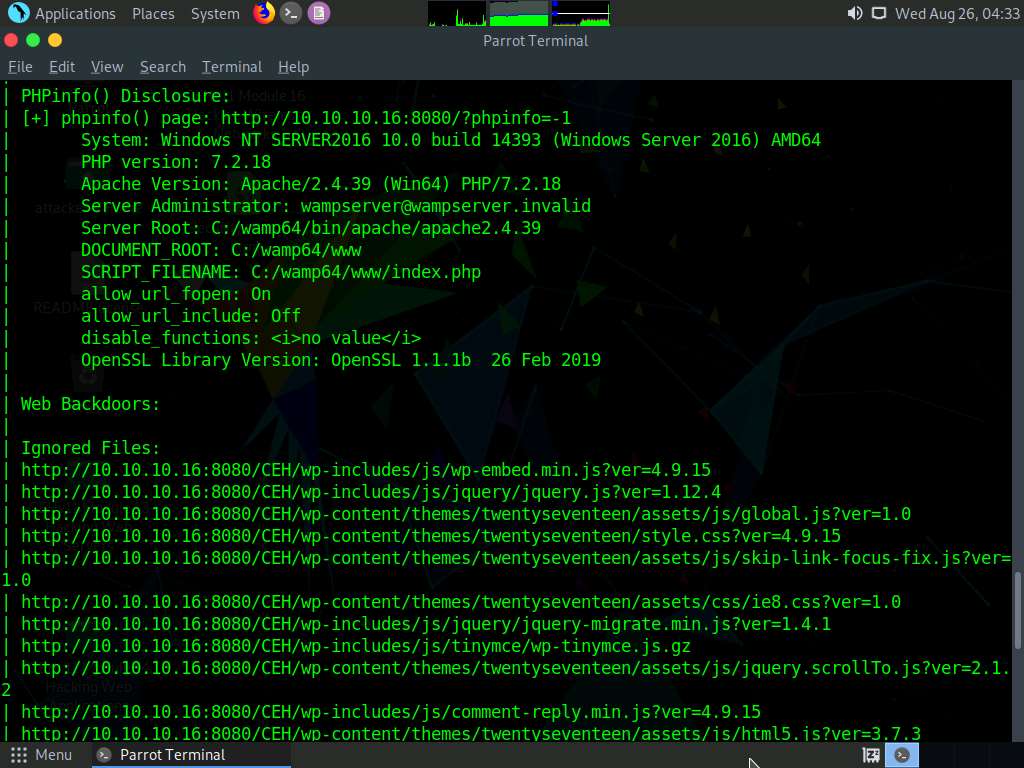Click the wp-tinymce.js.gz URL line
Screen dimensions: 1024x768
tap(356, 646)
